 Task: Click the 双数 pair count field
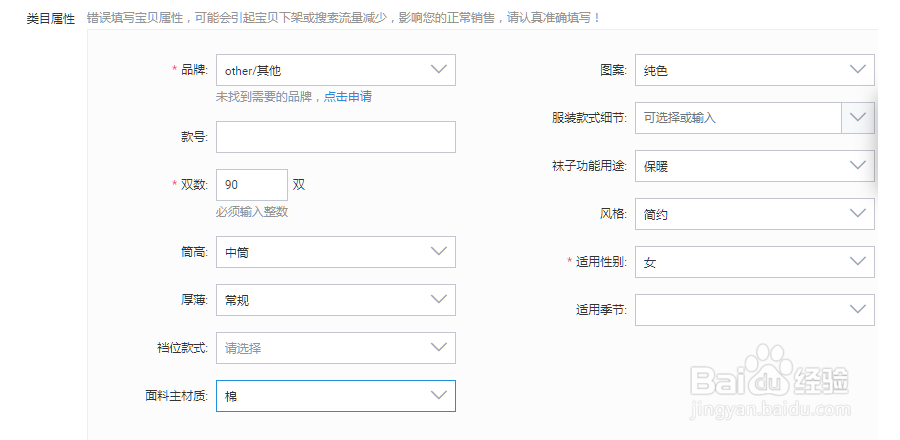pyautogui.click(x=251, y=185)
